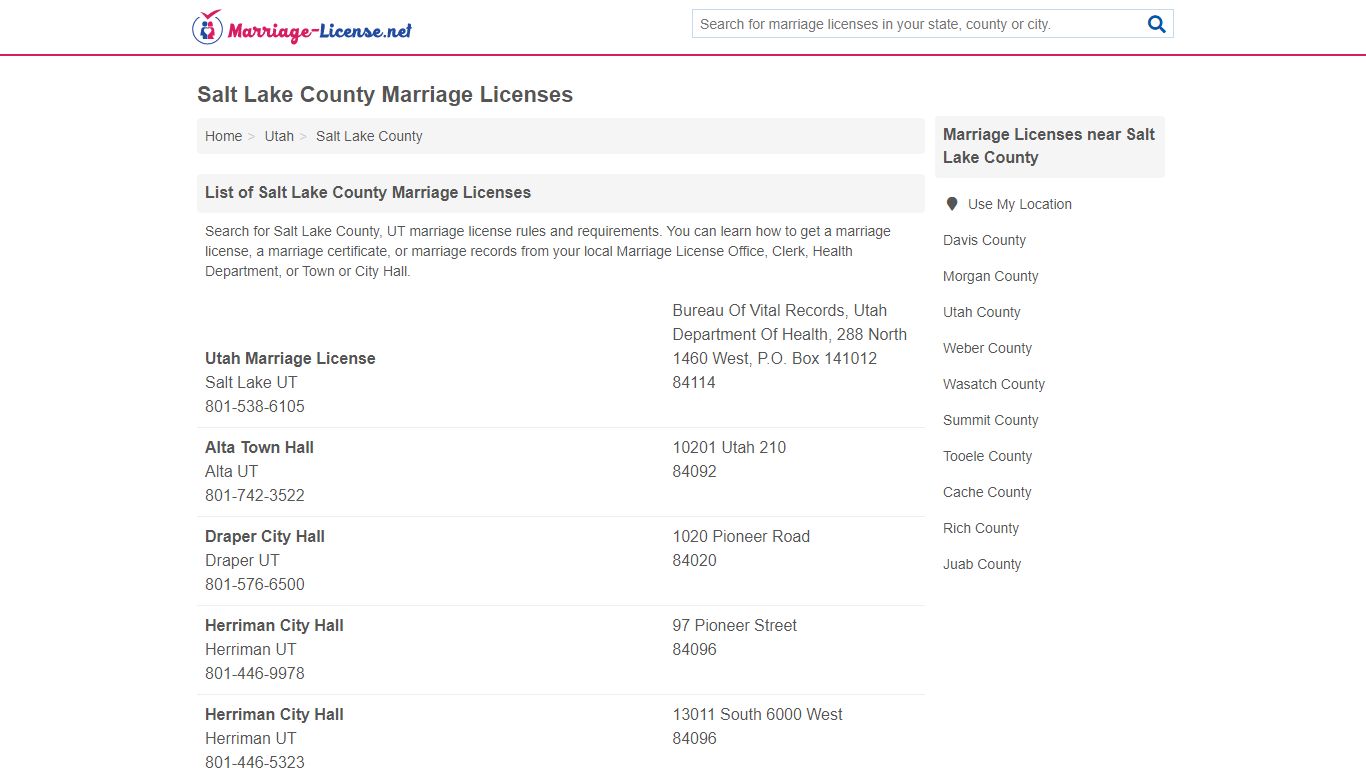Open Wasatch County link
The width and height of the screenshot is (1366, 768).
tap(993, 384)
